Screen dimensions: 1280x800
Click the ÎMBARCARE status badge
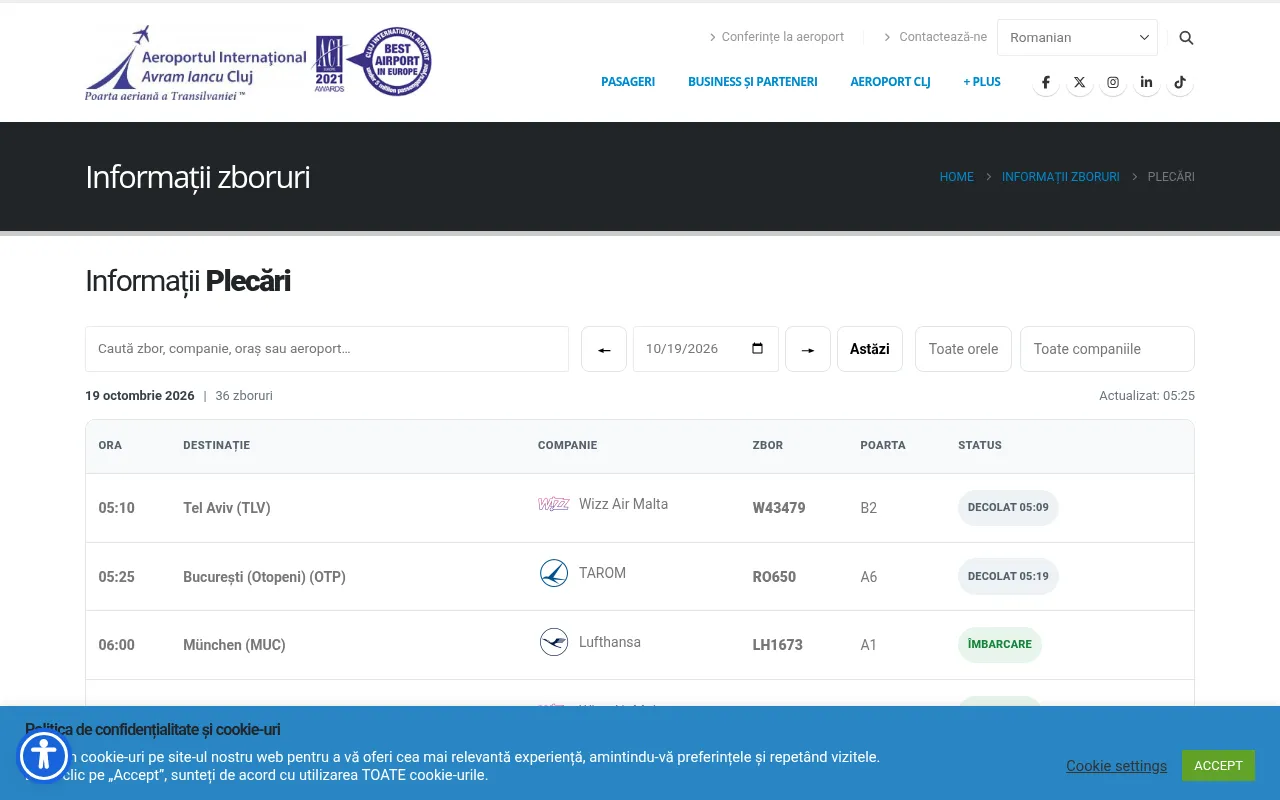pos(1000,645)
